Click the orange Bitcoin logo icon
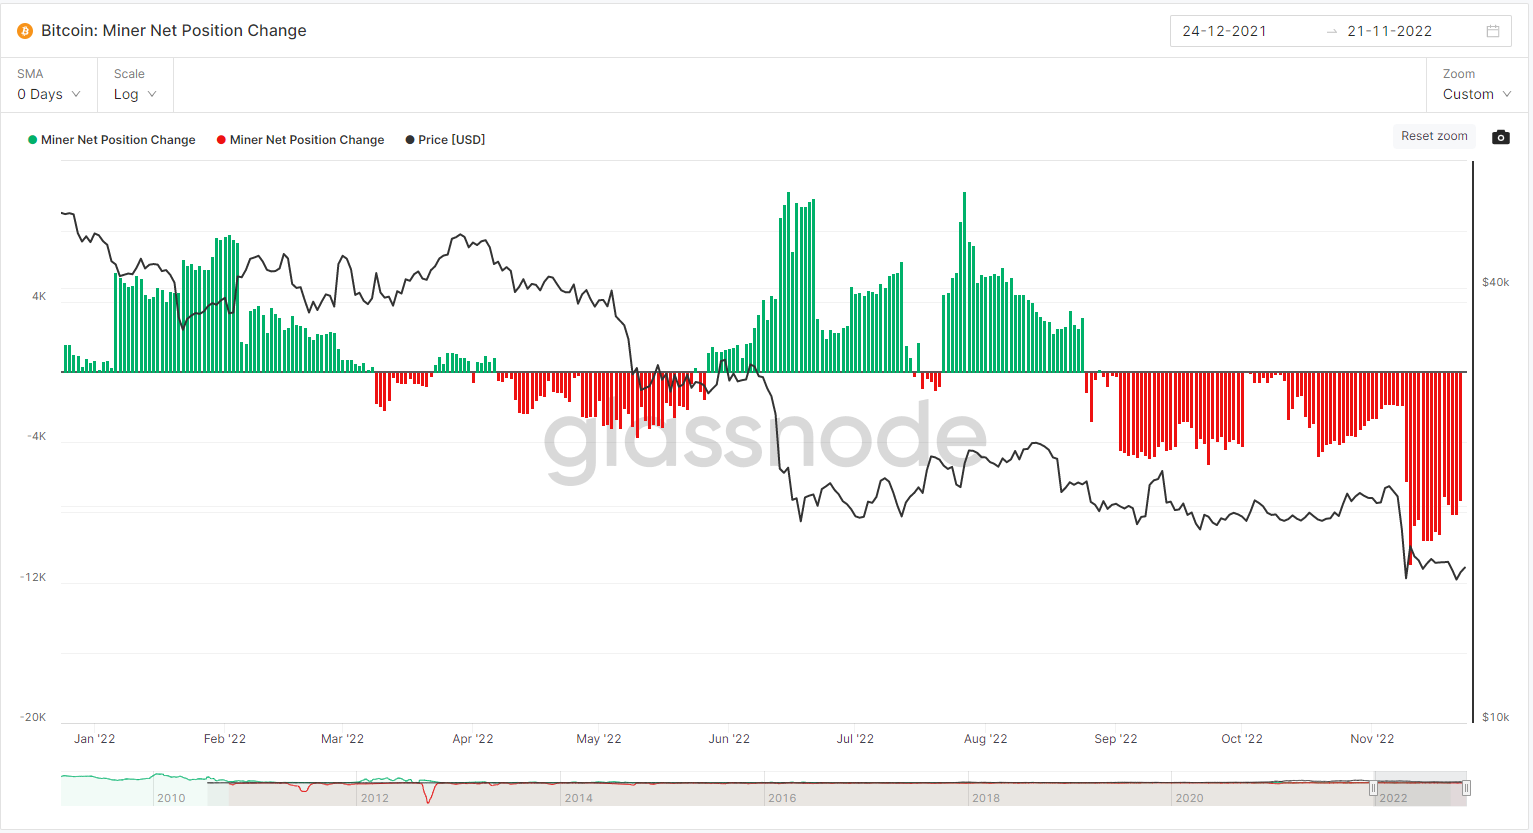 (25, 31)
